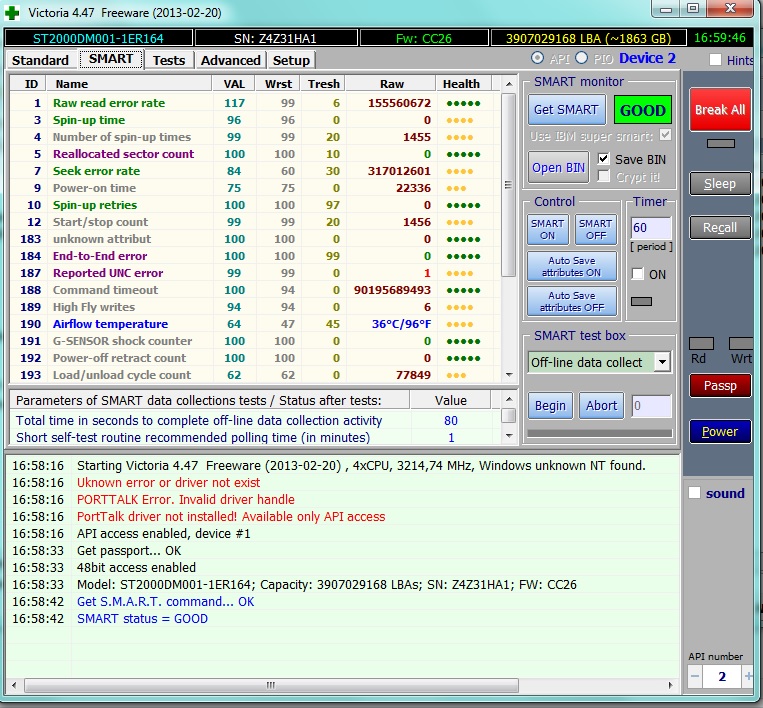Switch to the Standard tab
This screenshot has height=708, width=763.
(40, 60)
